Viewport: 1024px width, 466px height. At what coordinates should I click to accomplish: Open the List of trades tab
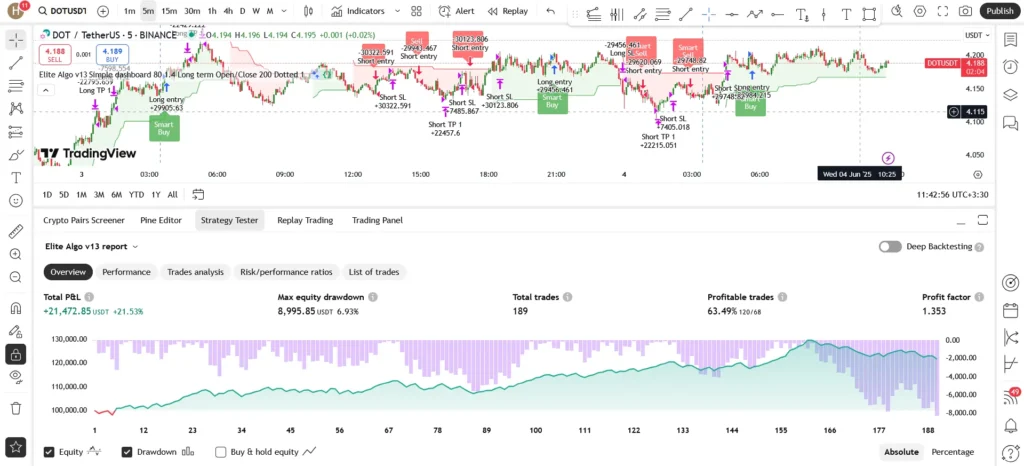pos(374,272)
